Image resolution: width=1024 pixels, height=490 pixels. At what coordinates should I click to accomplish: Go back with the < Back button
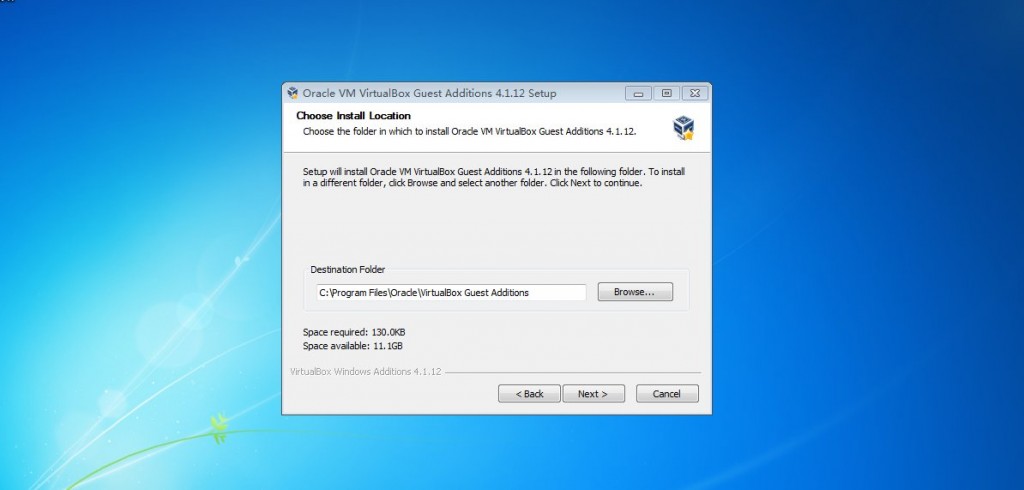coord(529,394)
